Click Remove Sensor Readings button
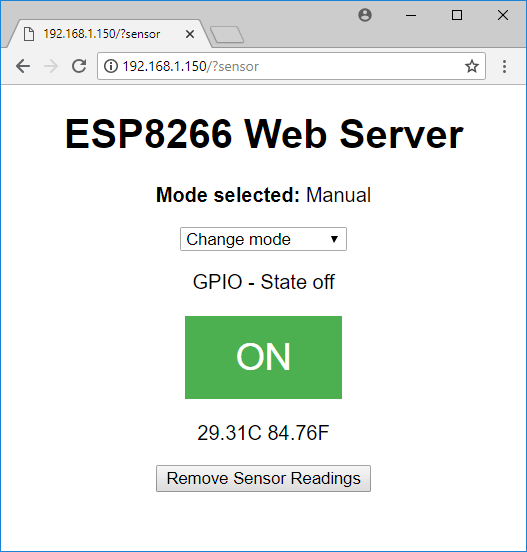 (x=263, y=478)
